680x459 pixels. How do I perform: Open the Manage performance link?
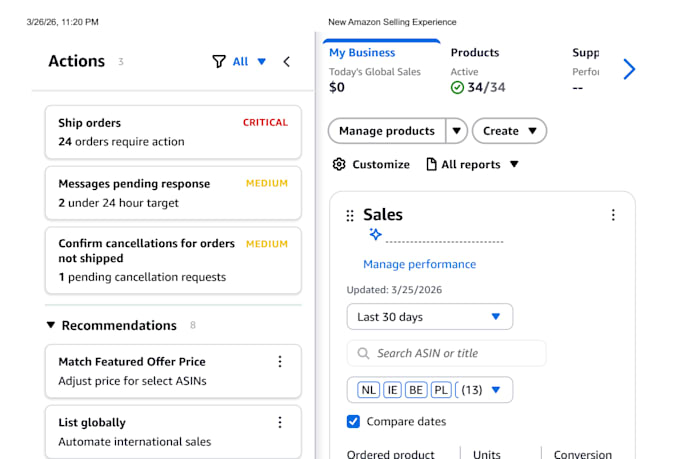point(419,264)
